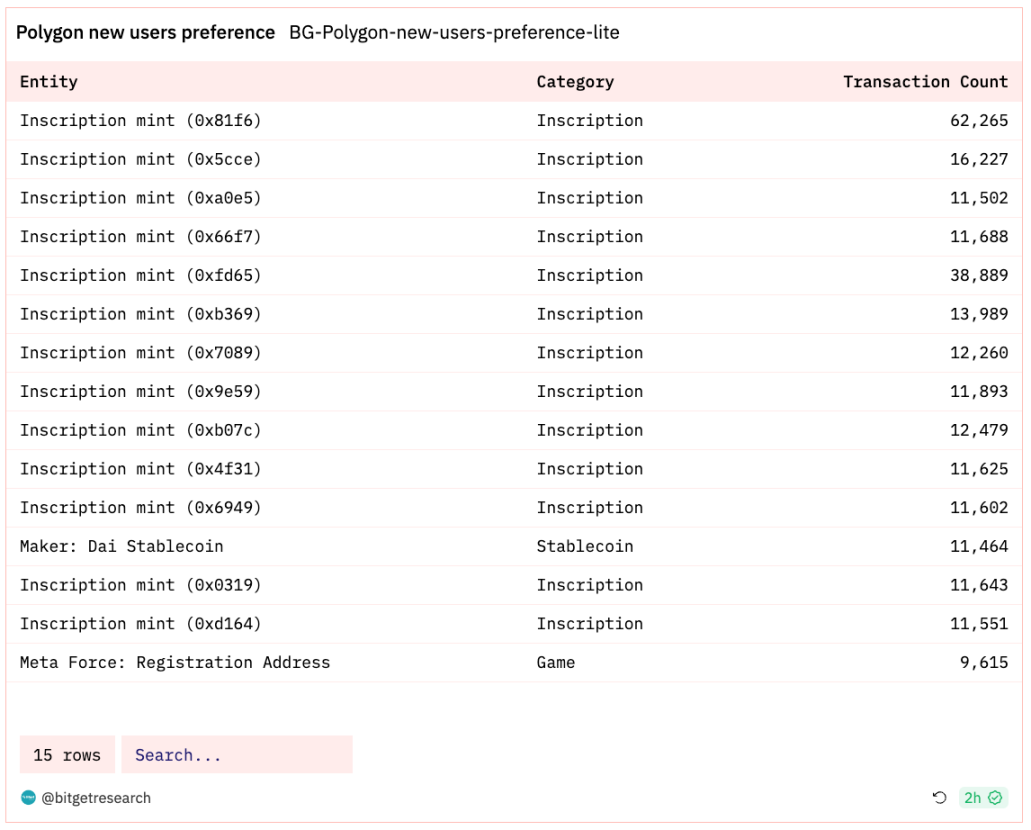Select Inscription mint (0x6949) entity cell
Image resolution: width=1031 pixels, height=830 pixels.
tap(141, 508)
